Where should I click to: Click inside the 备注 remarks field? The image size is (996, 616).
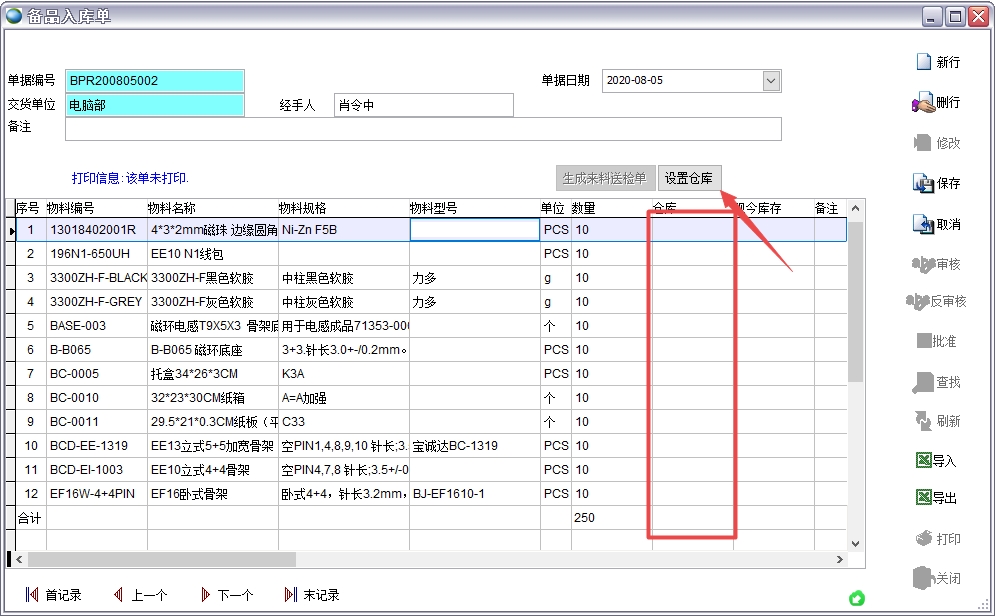(x=400, y=128)
